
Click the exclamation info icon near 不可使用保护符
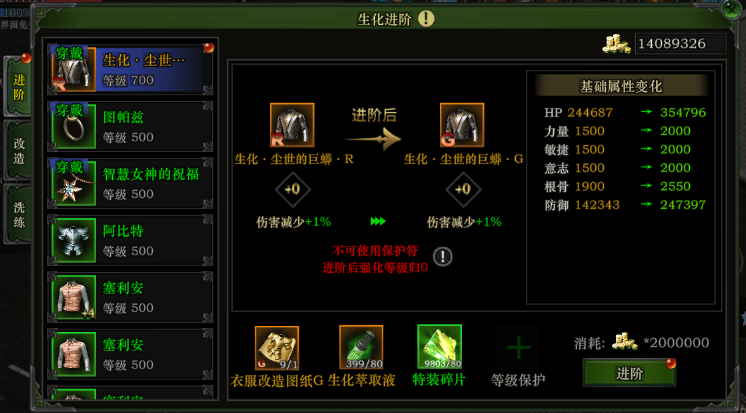(x=443, y=257)
